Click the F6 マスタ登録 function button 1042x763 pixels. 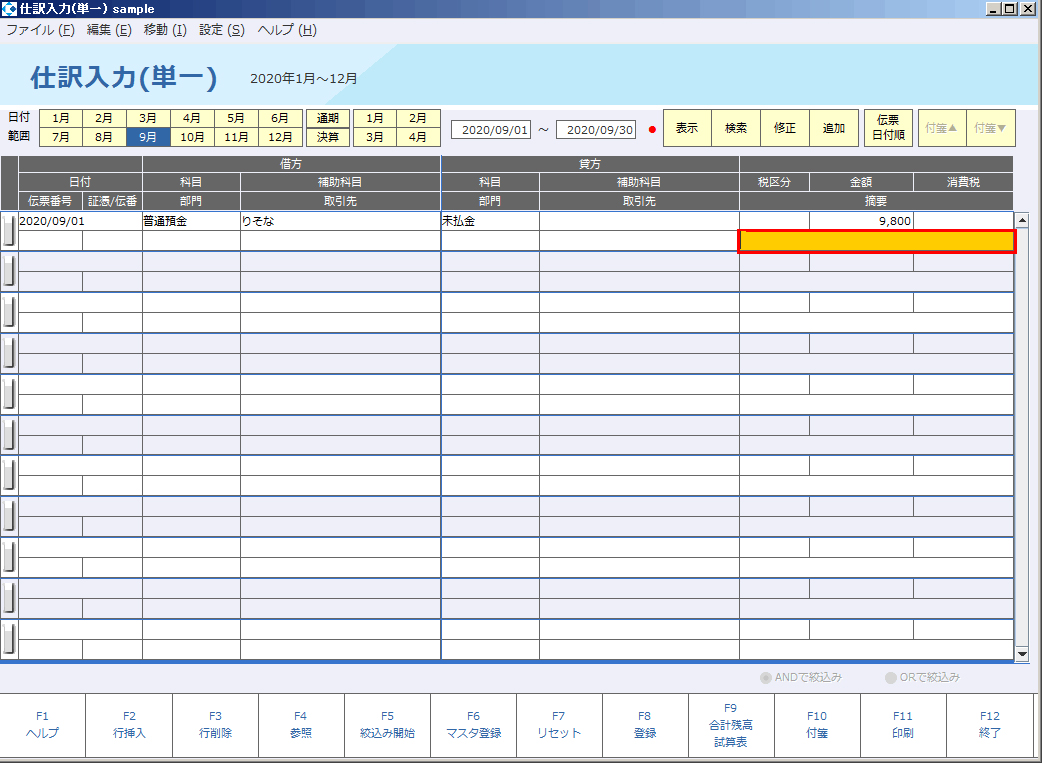473,724
